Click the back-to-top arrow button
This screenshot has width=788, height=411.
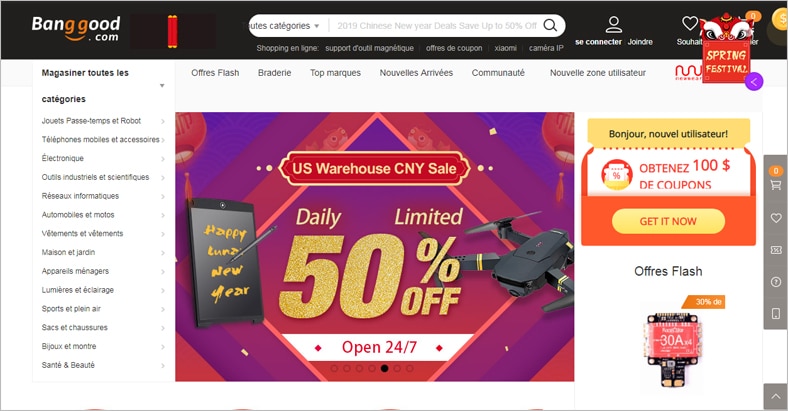click(x=775, y=397)
